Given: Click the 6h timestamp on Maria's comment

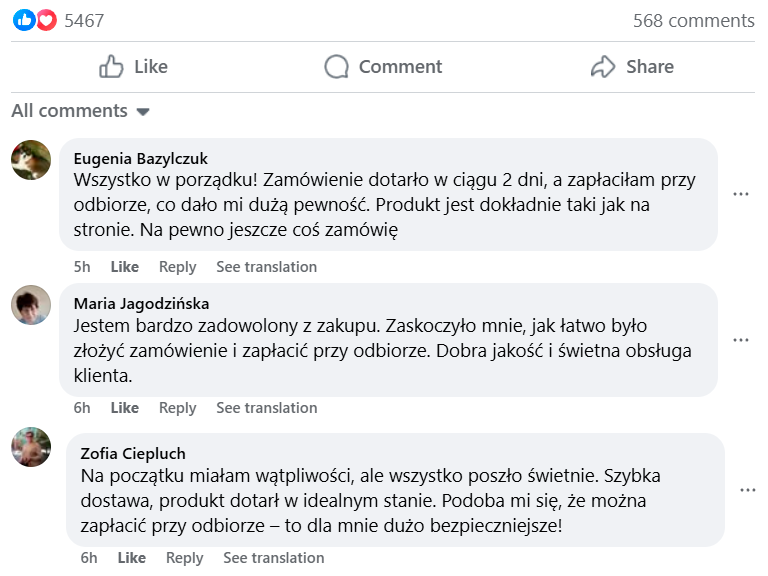Looking at the screenshot, I should [x=82, y=408].
